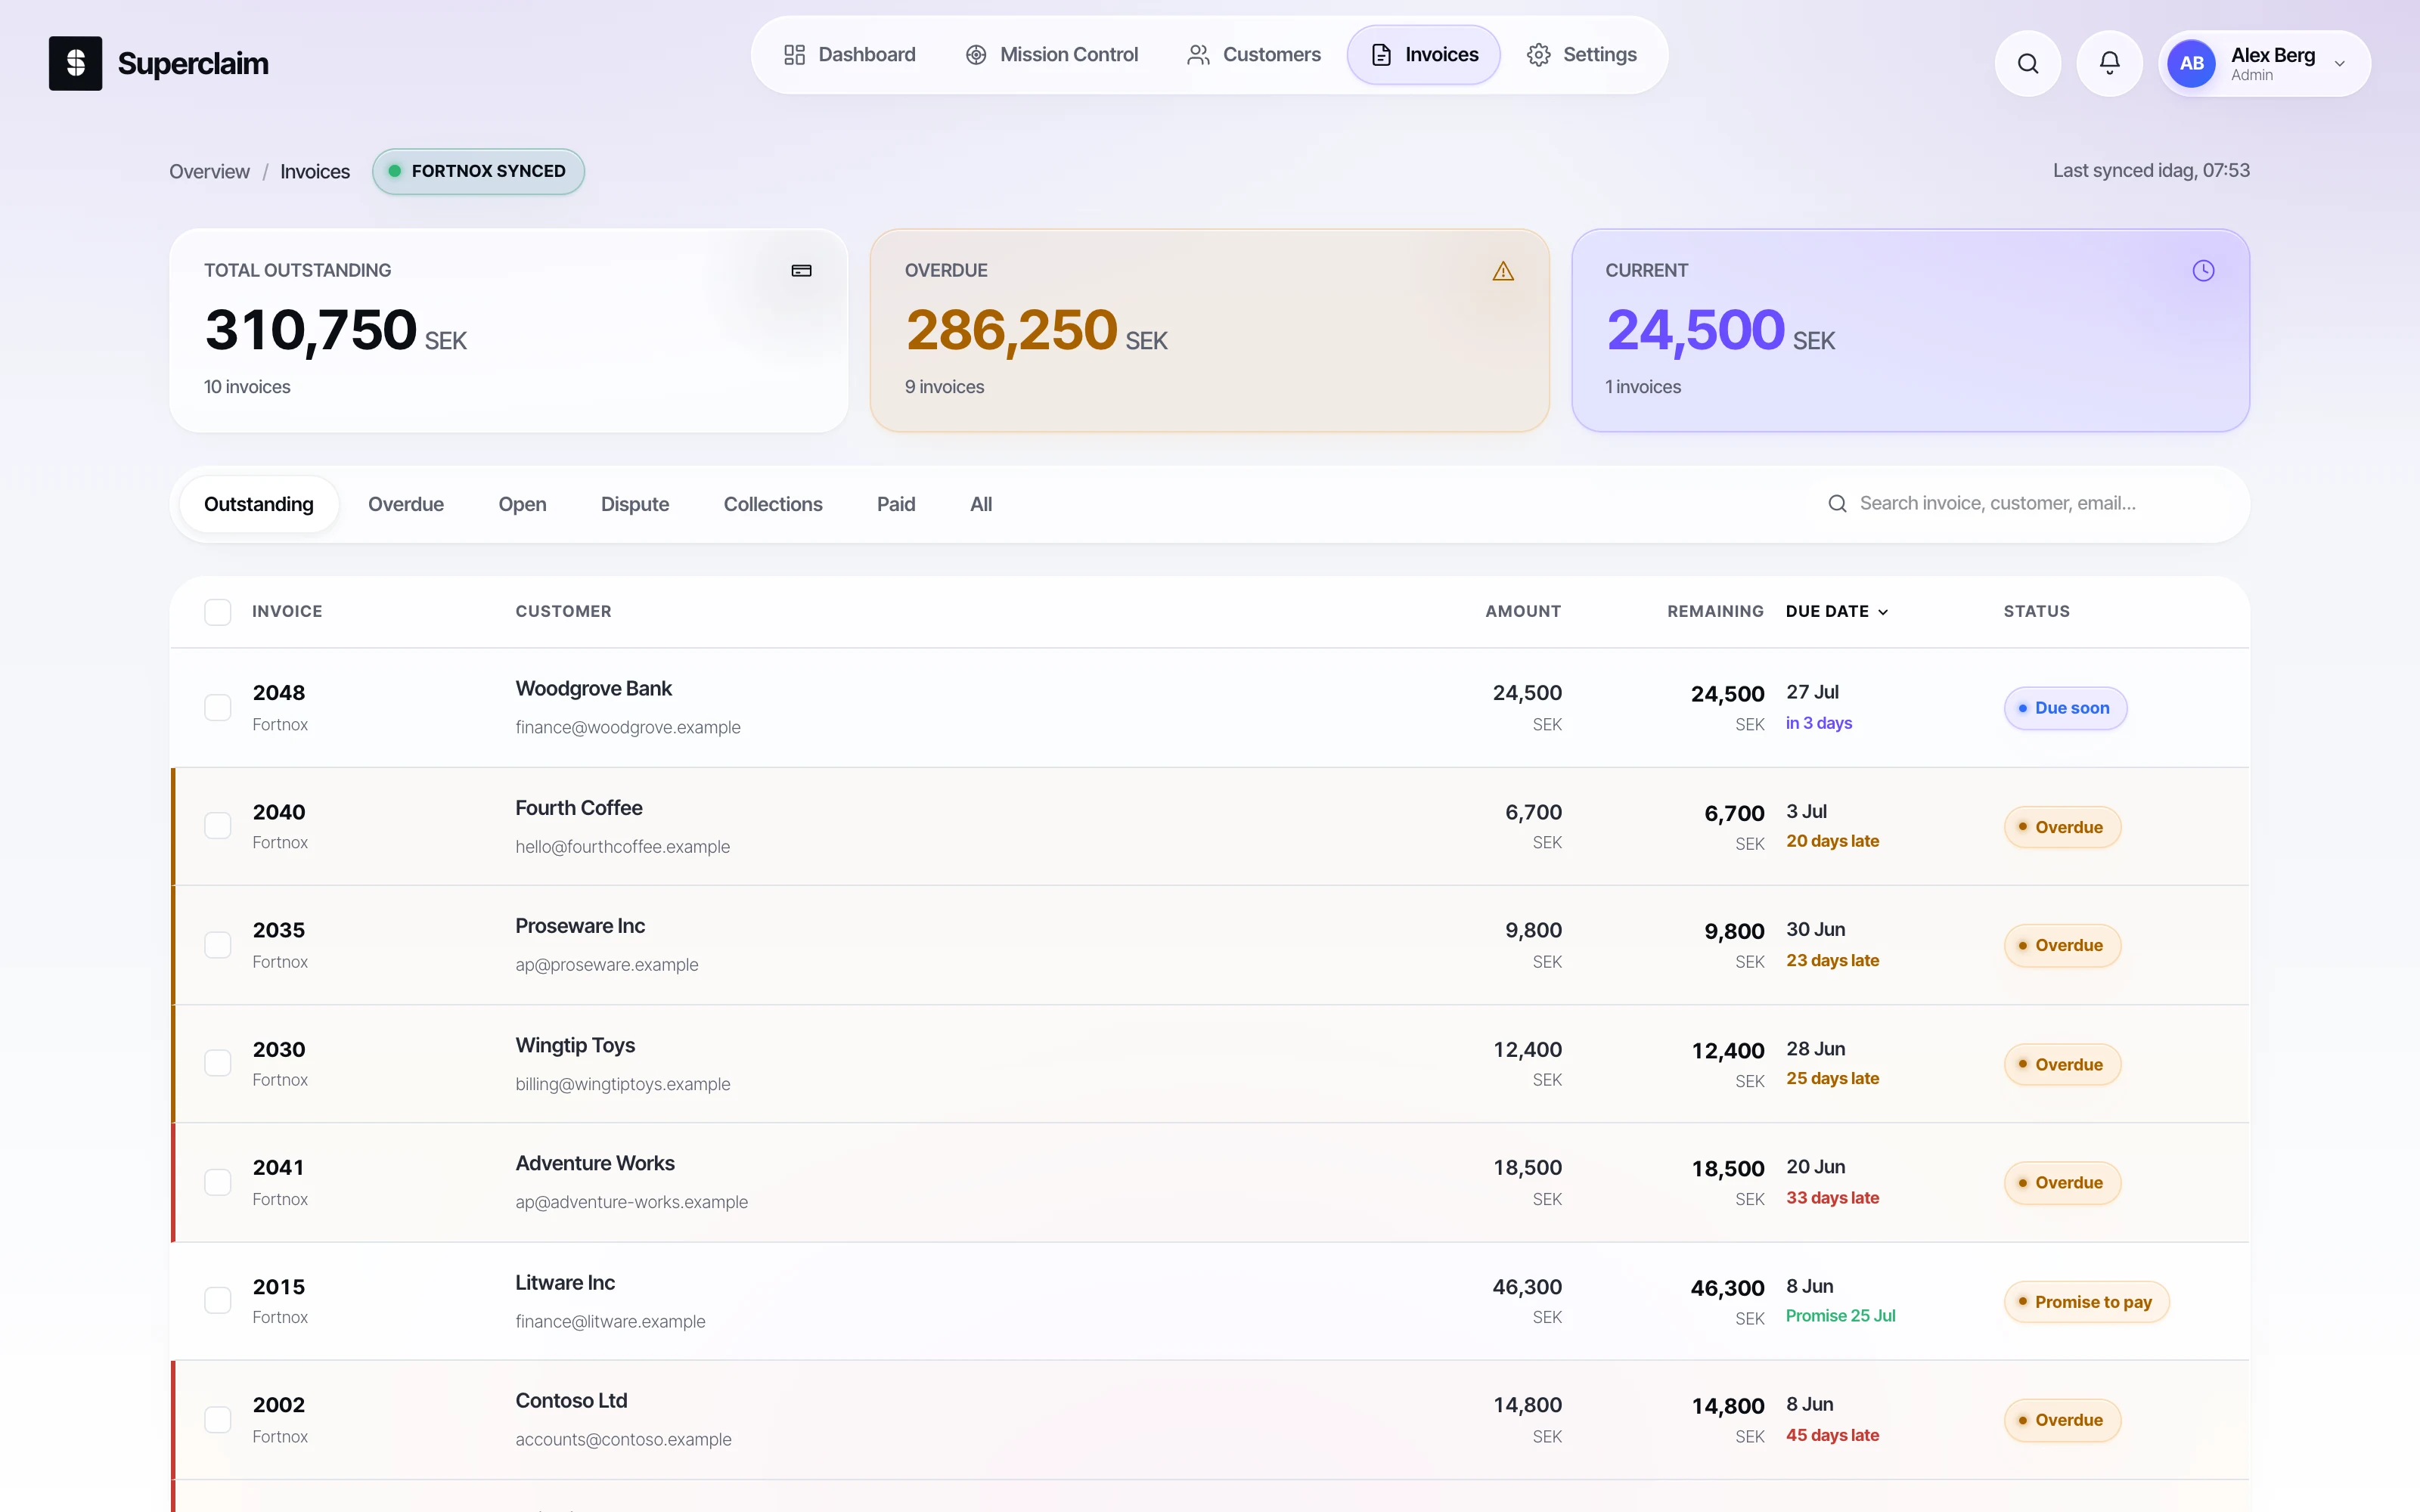2420x1512 pixels.
Task: Open the search magnifier button in header
Action: pos(2027,63)
